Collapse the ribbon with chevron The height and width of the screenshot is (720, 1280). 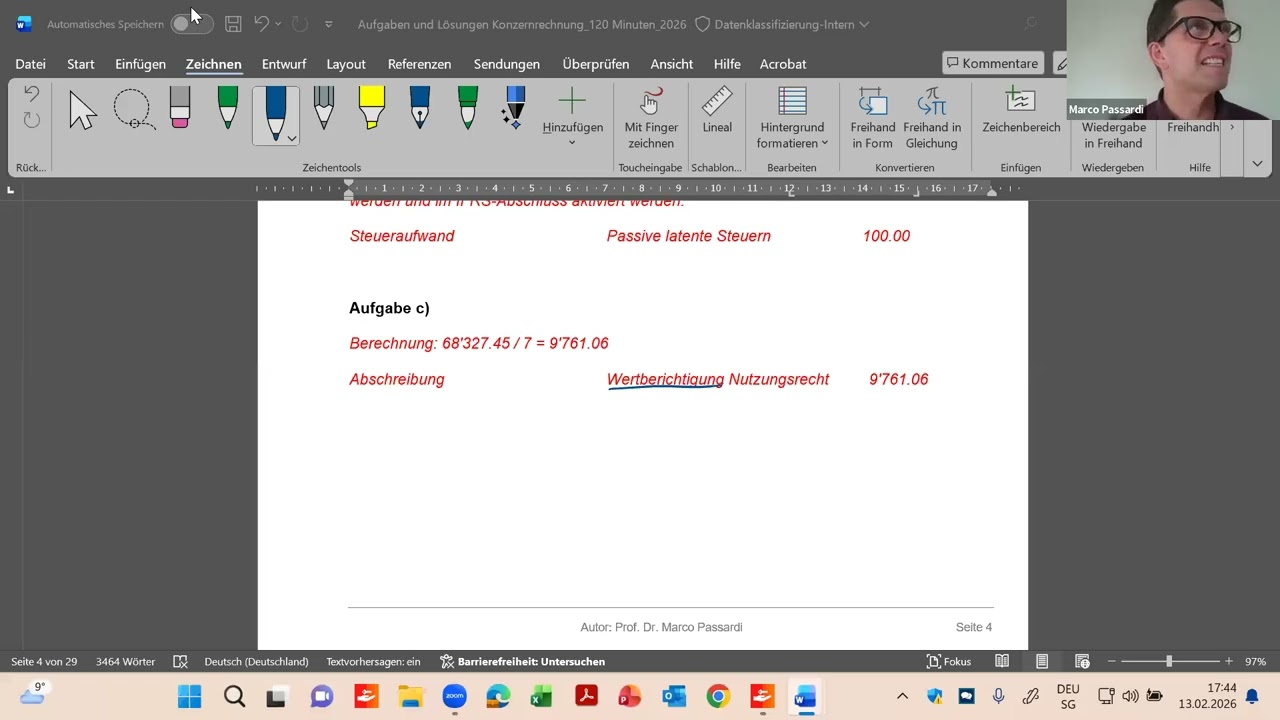[1257, 163]
